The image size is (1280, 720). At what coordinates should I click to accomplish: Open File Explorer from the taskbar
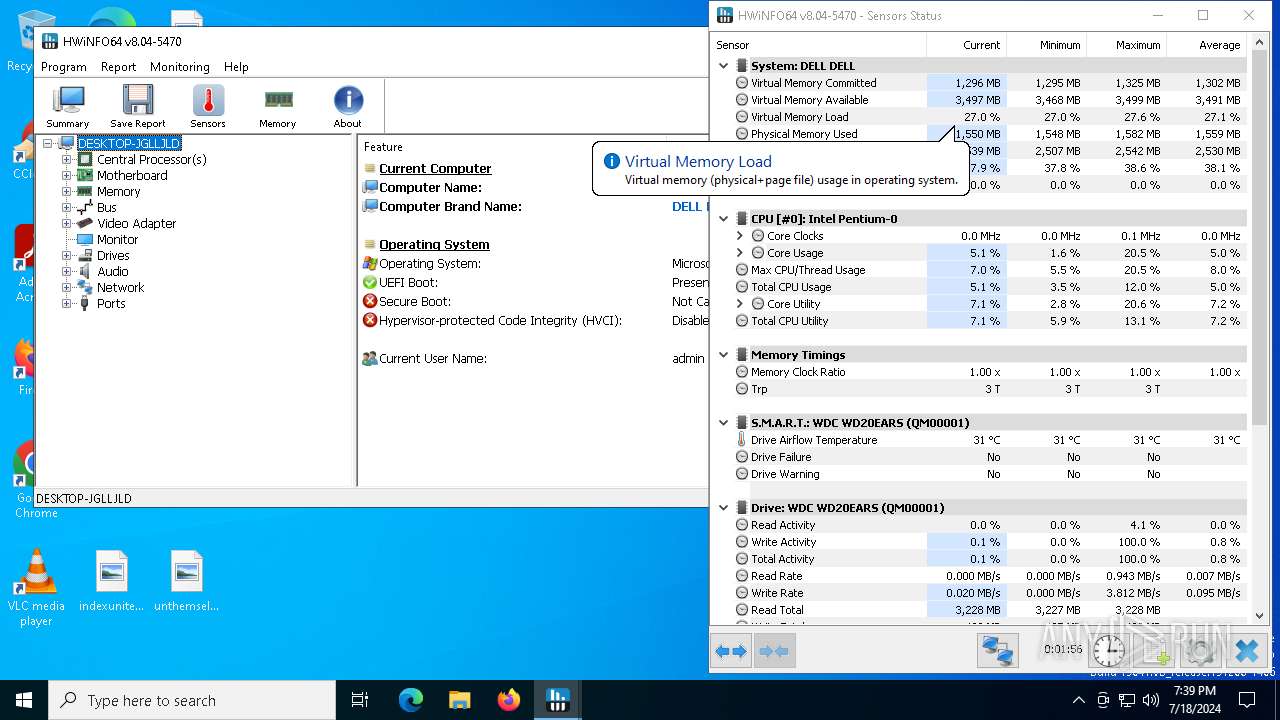coord(460,700)
